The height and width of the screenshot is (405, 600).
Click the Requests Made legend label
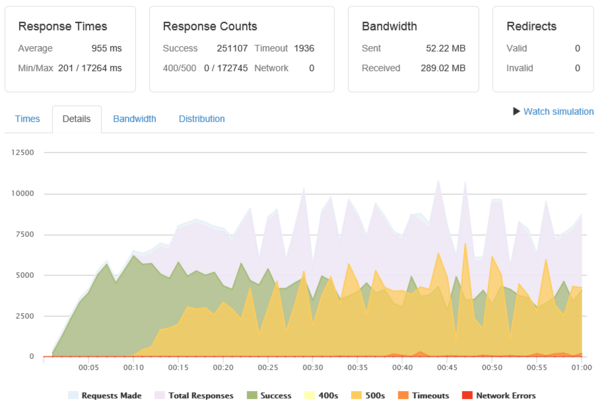pyautogui.click(x=111, y=396)
